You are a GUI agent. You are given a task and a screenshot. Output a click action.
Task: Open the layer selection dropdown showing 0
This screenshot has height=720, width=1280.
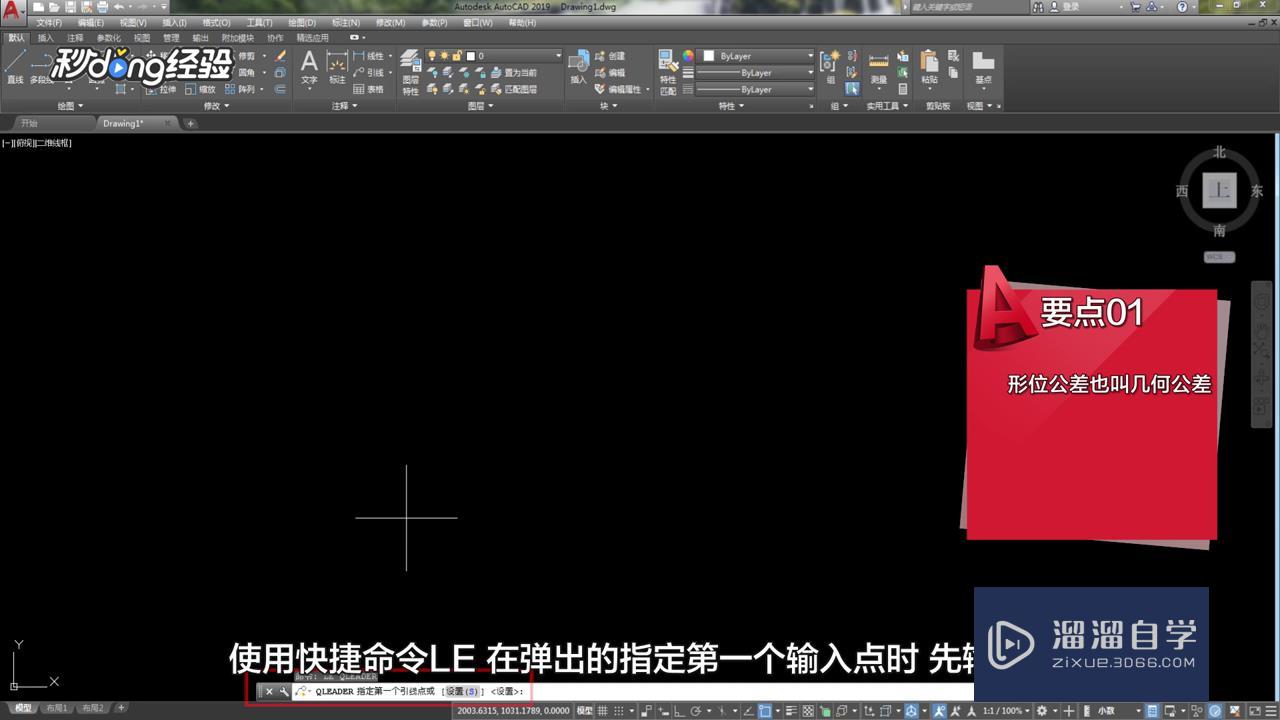[494, 56]
